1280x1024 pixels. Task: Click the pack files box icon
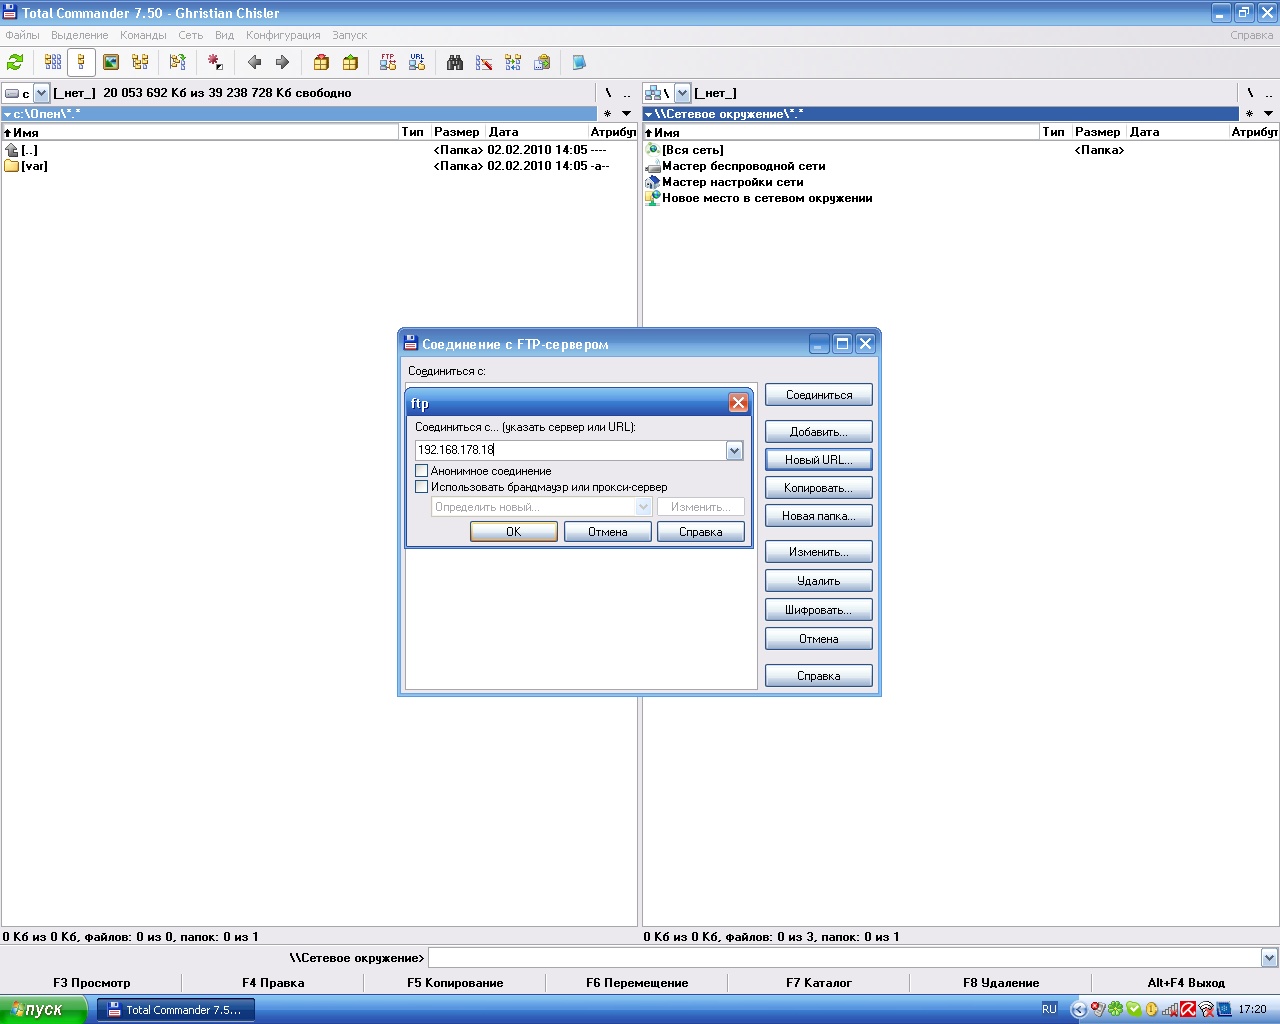(x=321, y=62)
